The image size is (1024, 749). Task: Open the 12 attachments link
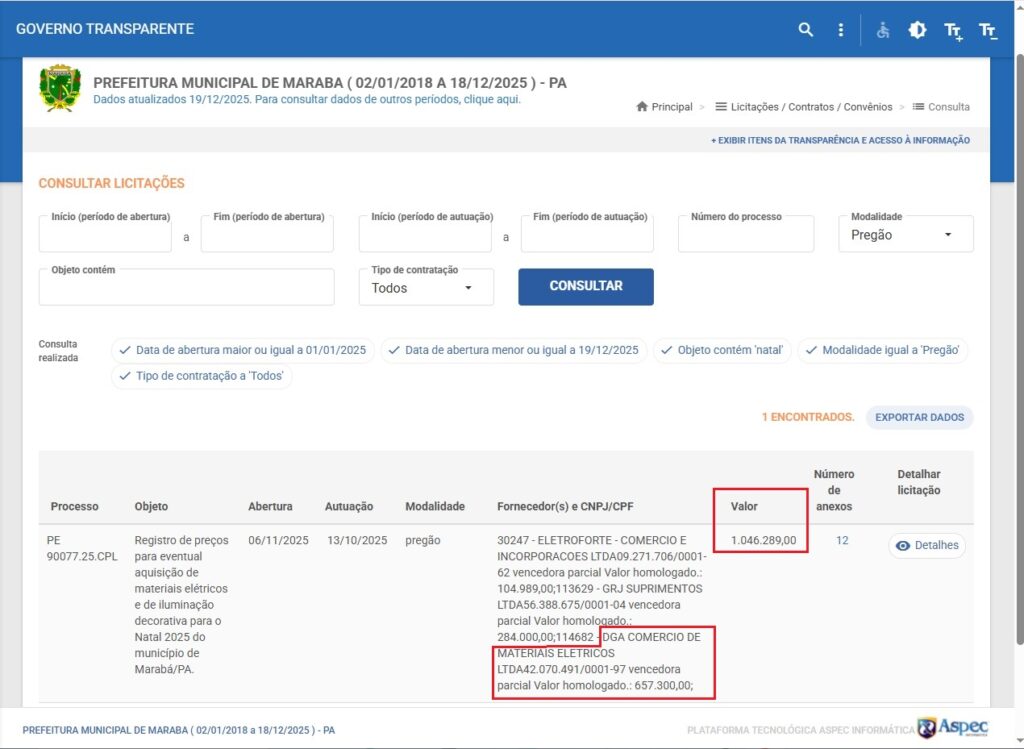click(842, 541)
